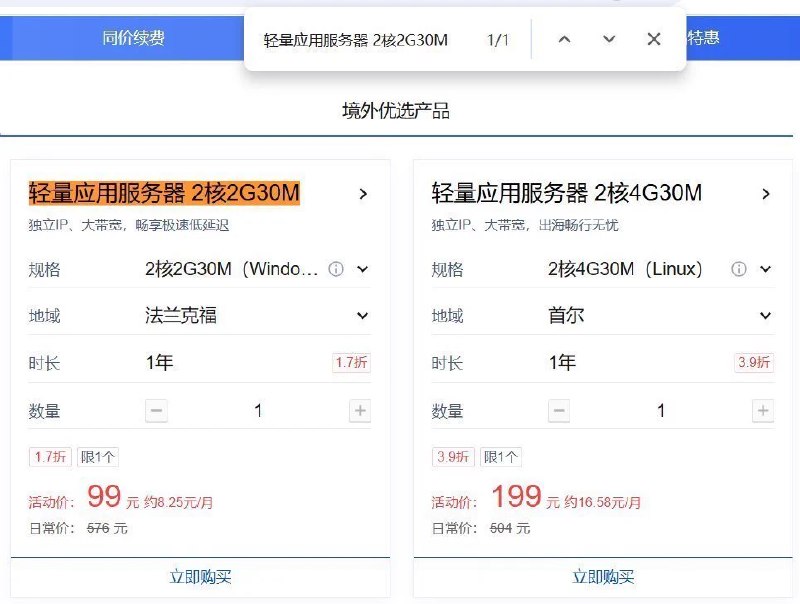
Task: Click the 限1个 tag in 2核4G30M card
Action: pyautogui.click(x=501, y=457)
